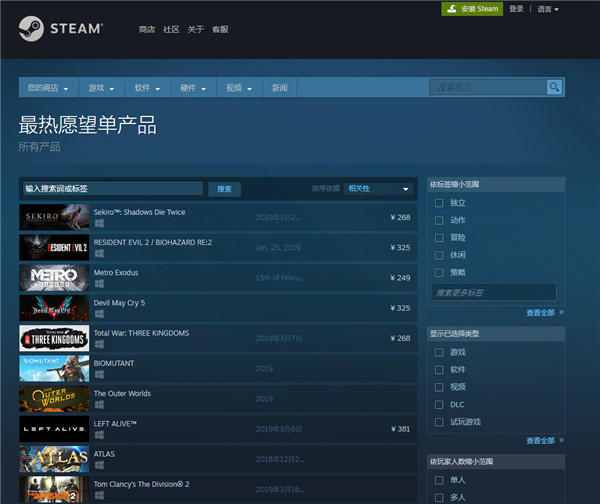The width and height of the screenshot is (600, 504).
Task: Check the DLC type checkbox
Action: point(439,405)
